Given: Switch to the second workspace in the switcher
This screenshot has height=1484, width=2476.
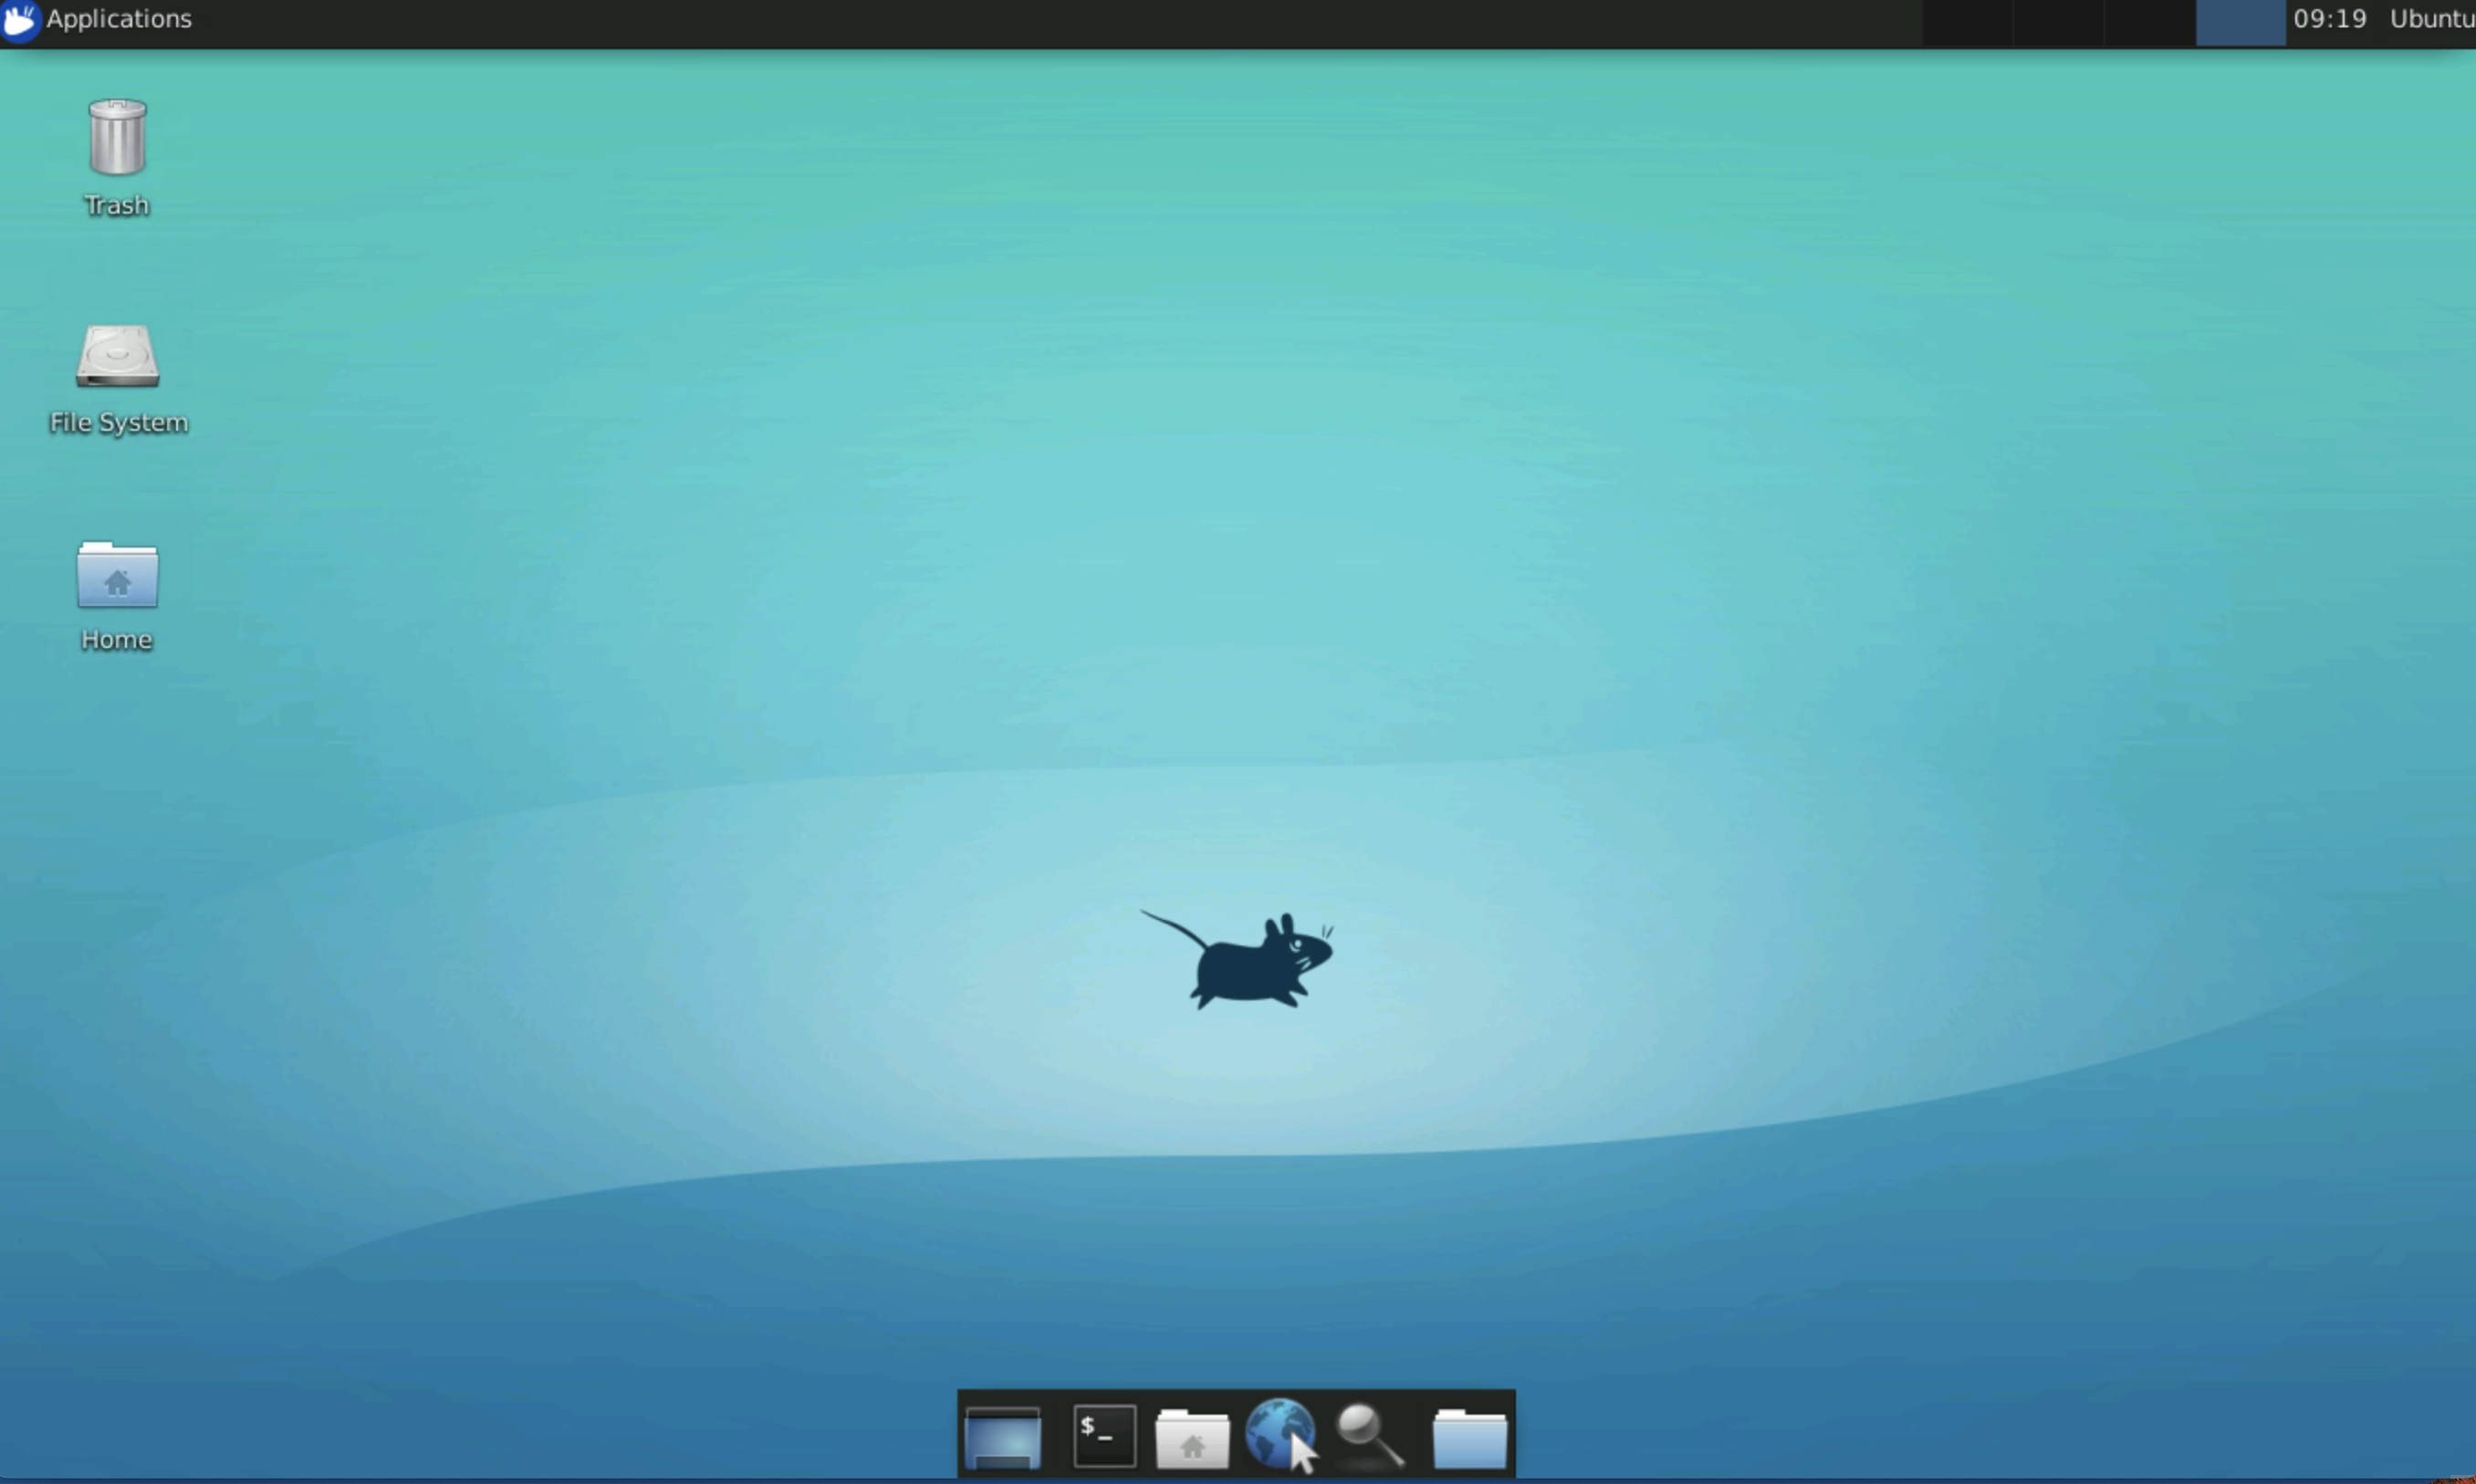Looking at the screenshot, I should point(2058,22).
